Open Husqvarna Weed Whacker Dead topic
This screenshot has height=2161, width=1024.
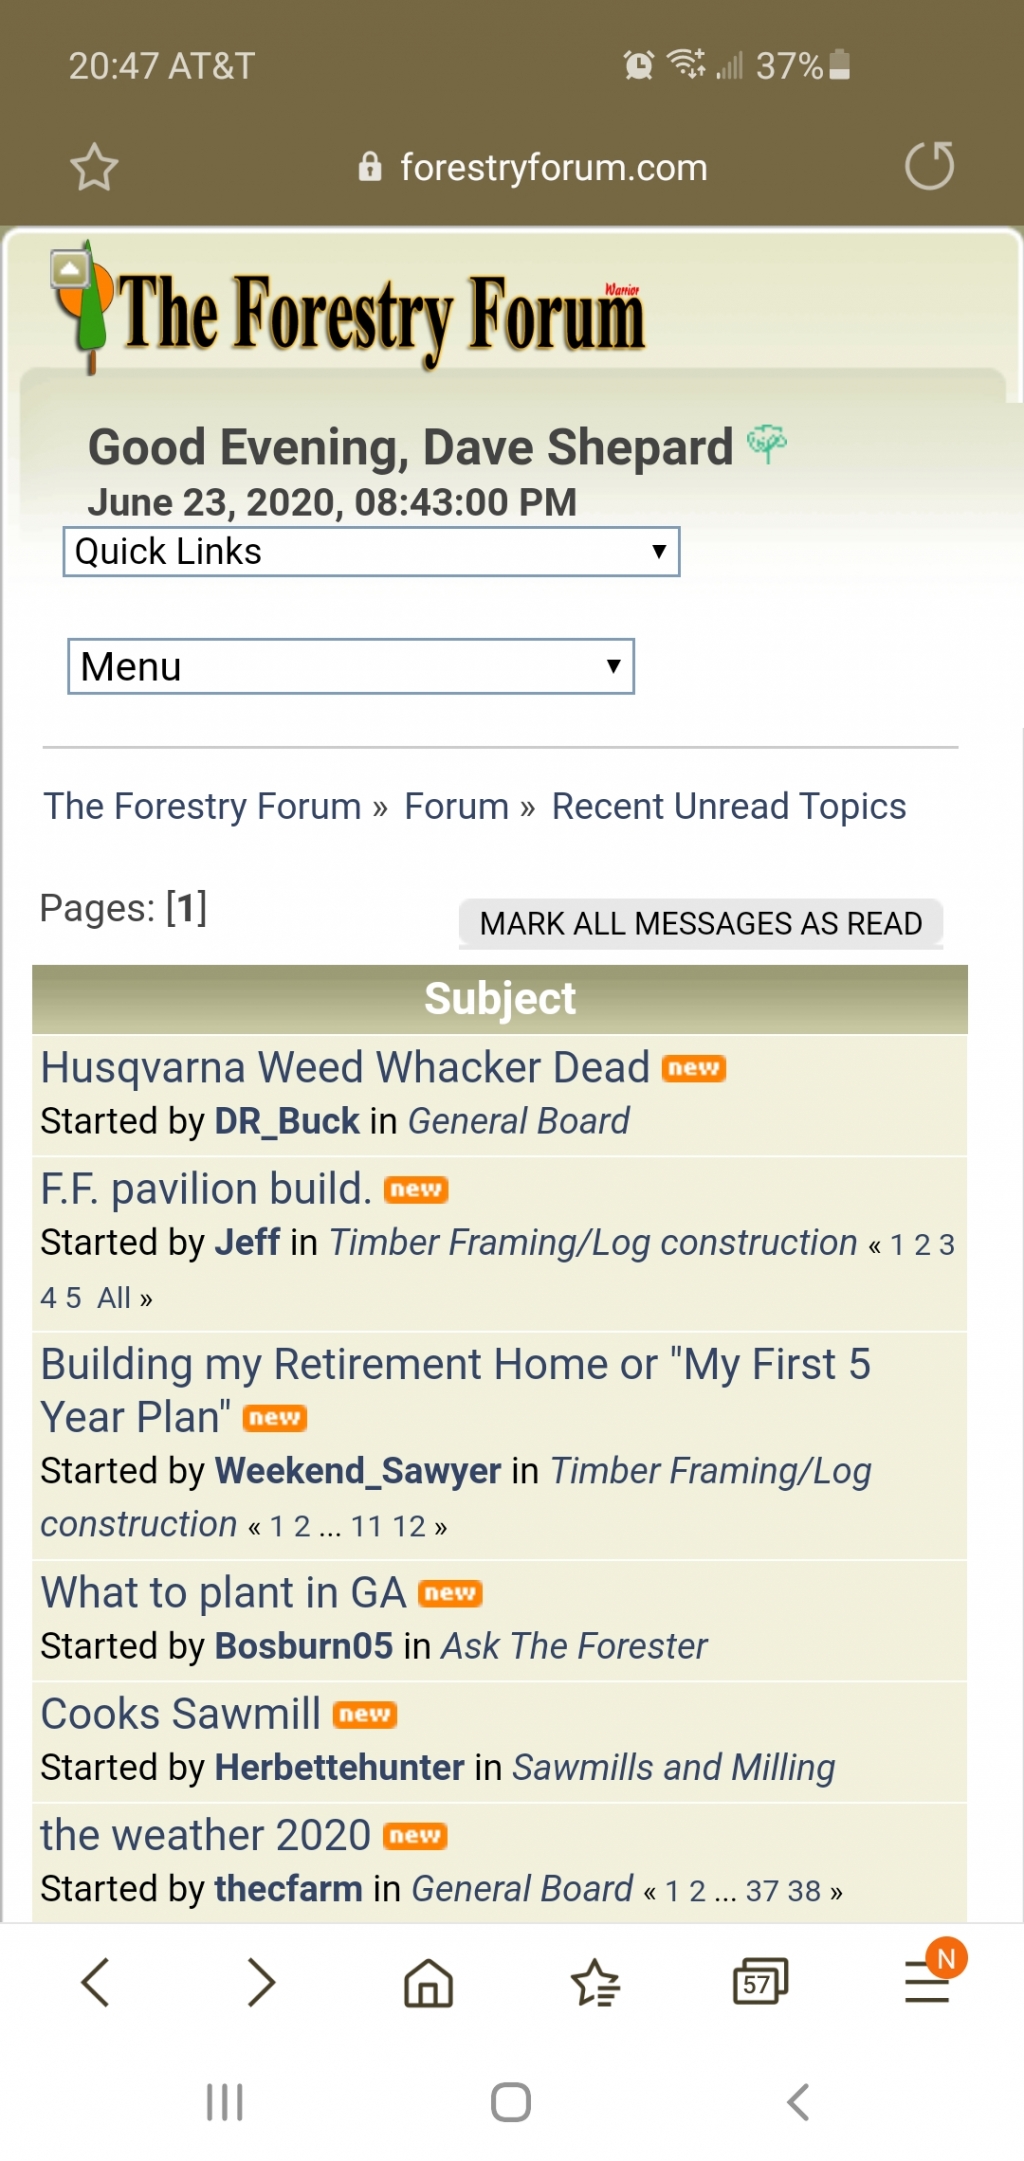tap(345, 1067)
